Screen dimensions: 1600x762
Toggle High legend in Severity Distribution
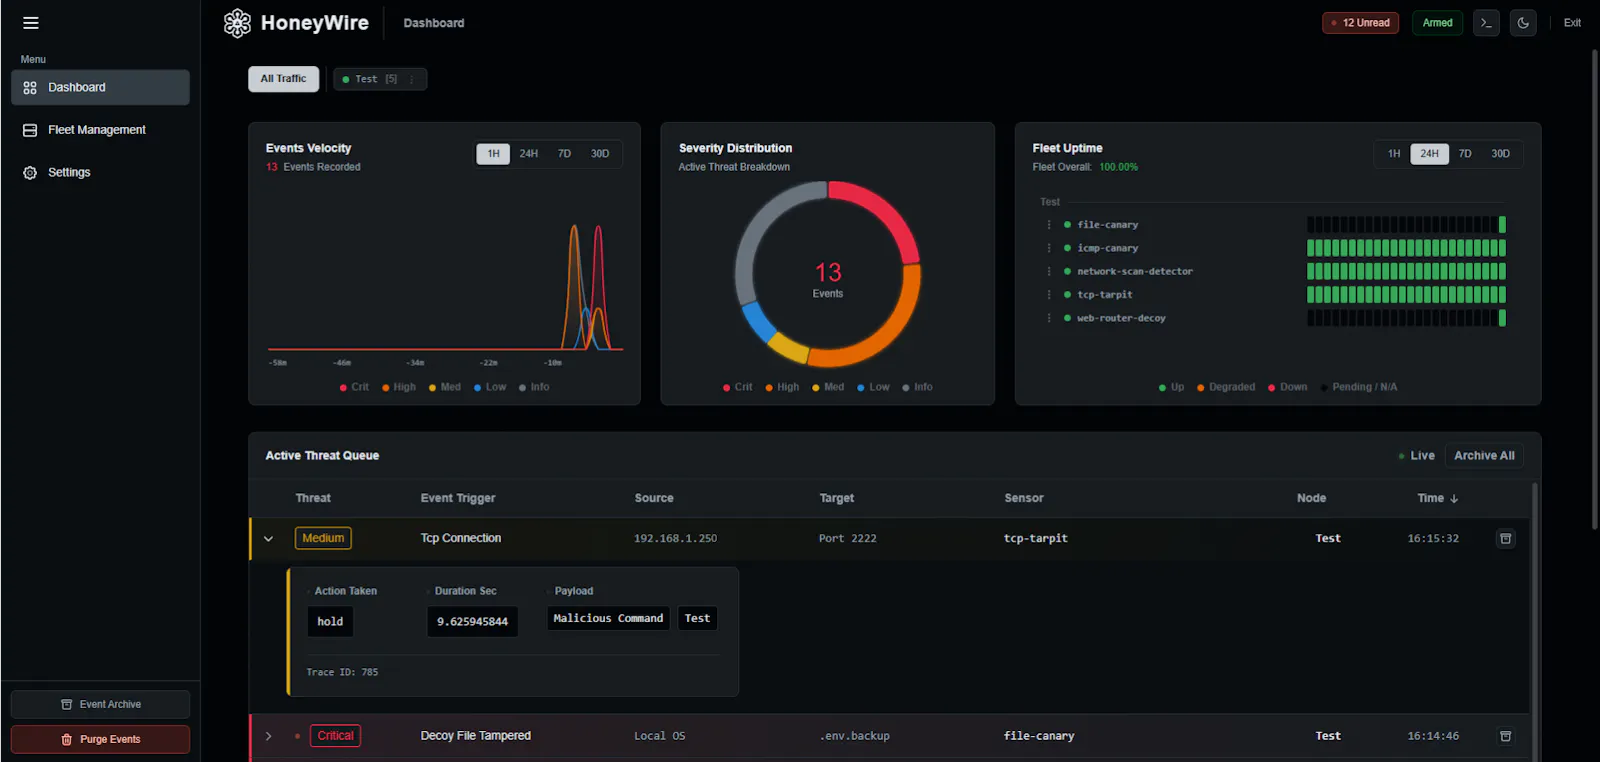[782, 387]
